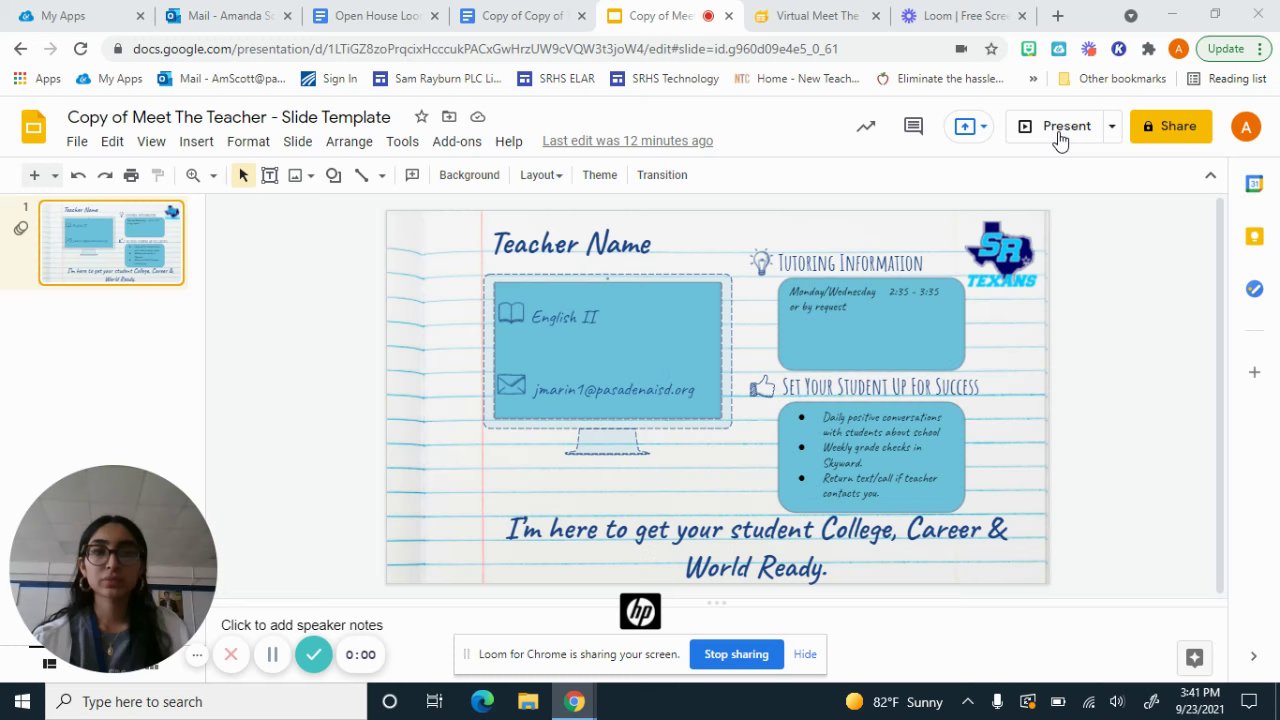Open the present to meeting dropdown arrow
The image size is (1280, 720).
[x=984, y=126]
